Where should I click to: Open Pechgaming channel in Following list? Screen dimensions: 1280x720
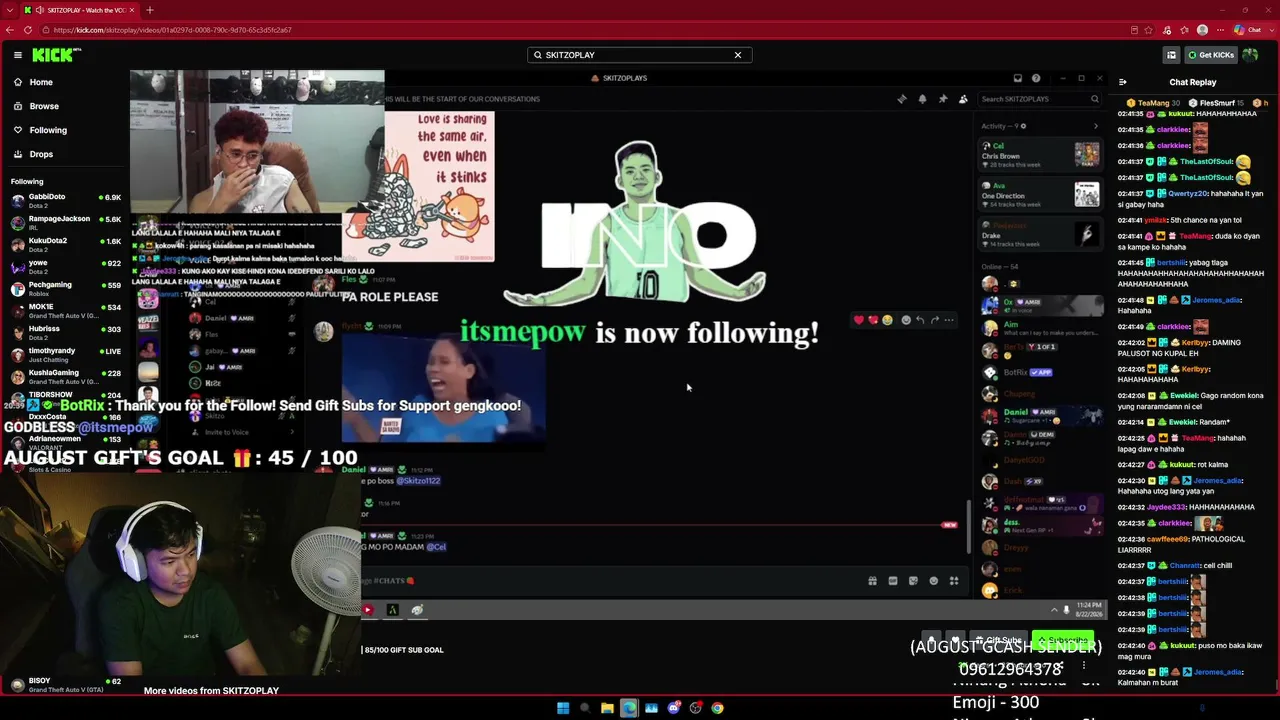tap(65, 288)
